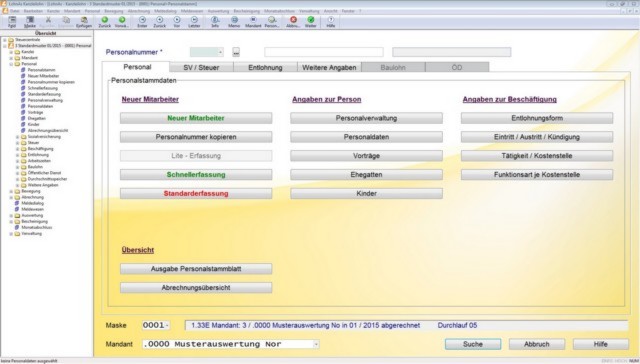The height and width of the screenshot is (364, 640).
Task: Click Funktionsart je Kostenstelle button
Action: pyautogui.click(x=537, y=175)
